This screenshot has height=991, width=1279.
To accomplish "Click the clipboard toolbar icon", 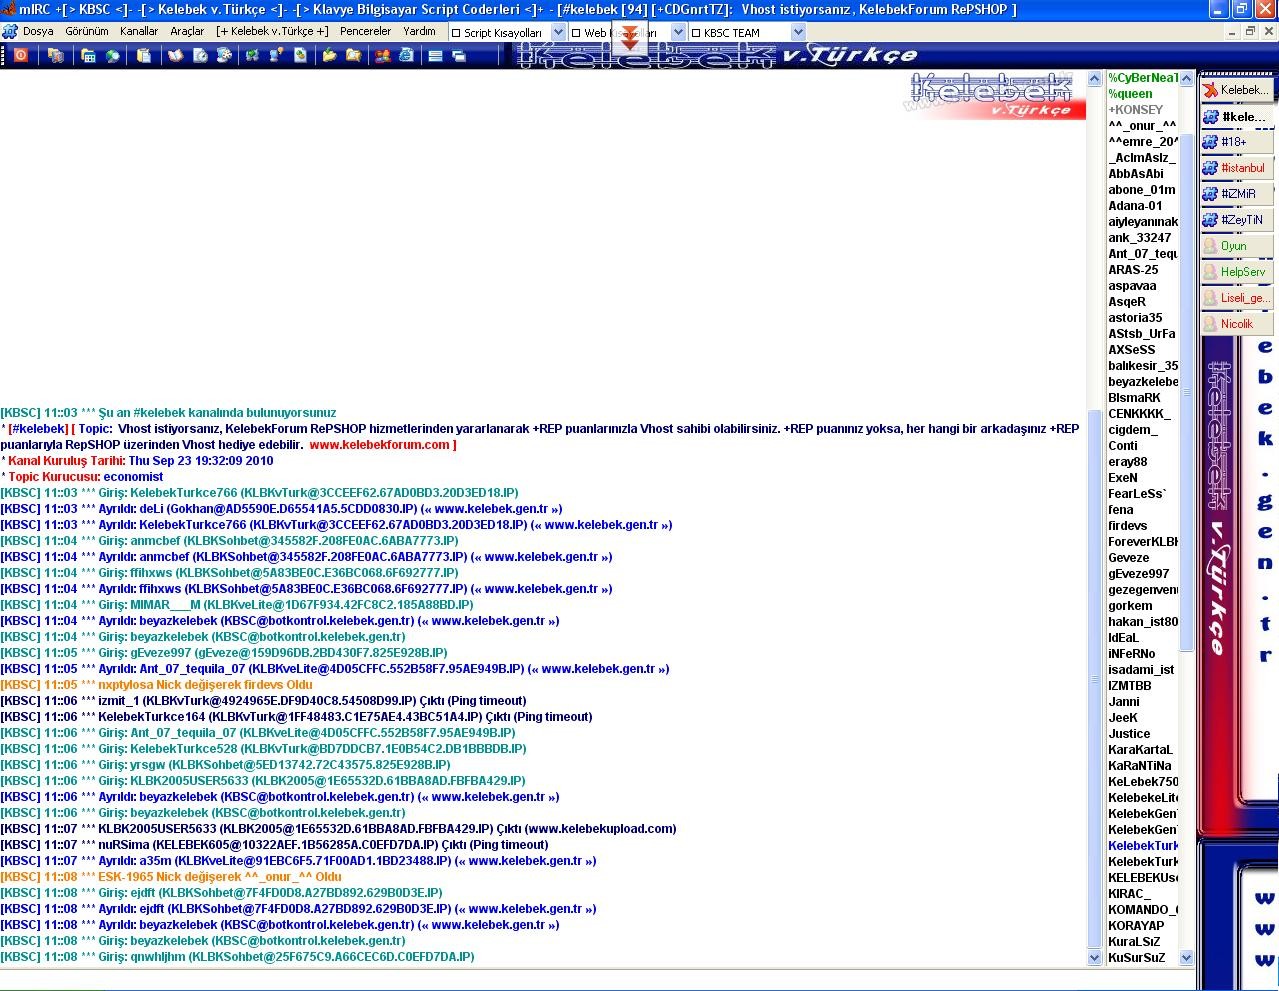I will pos(144,56).
